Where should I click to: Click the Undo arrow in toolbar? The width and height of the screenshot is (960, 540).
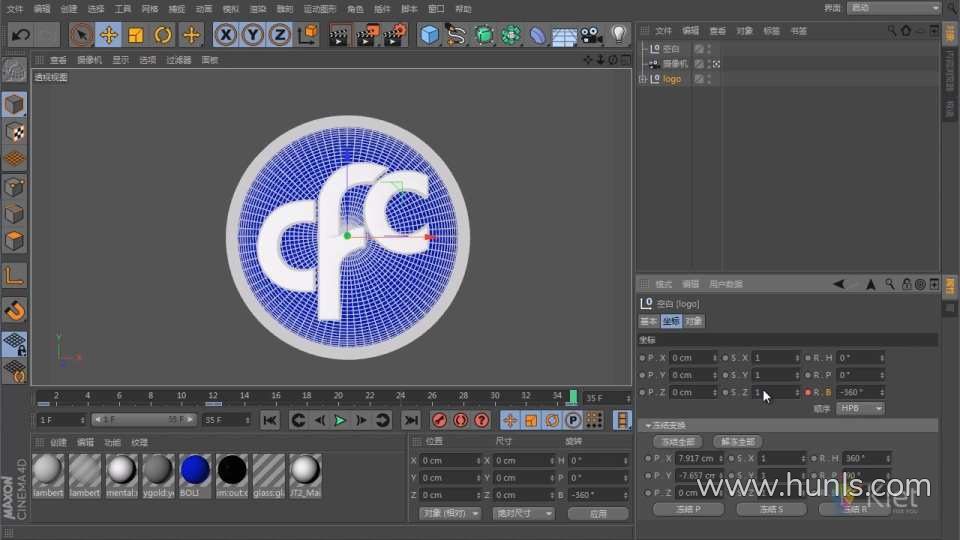pyautogui.click(x=20, y=35)
